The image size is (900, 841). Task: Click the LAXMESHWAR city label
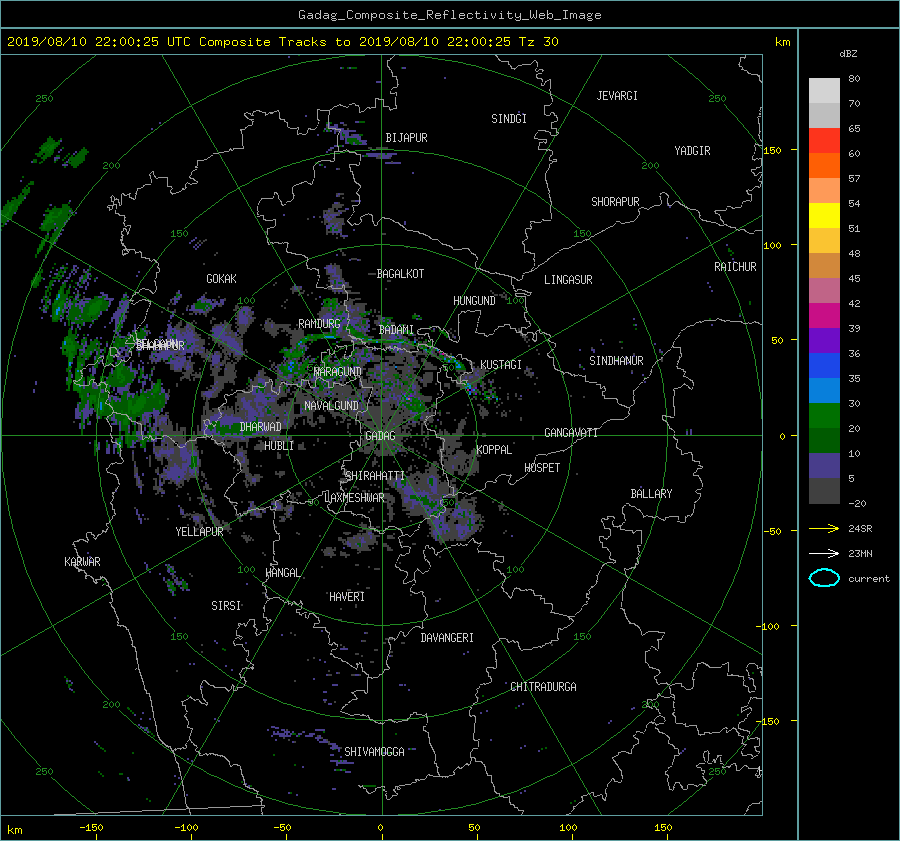354,498
